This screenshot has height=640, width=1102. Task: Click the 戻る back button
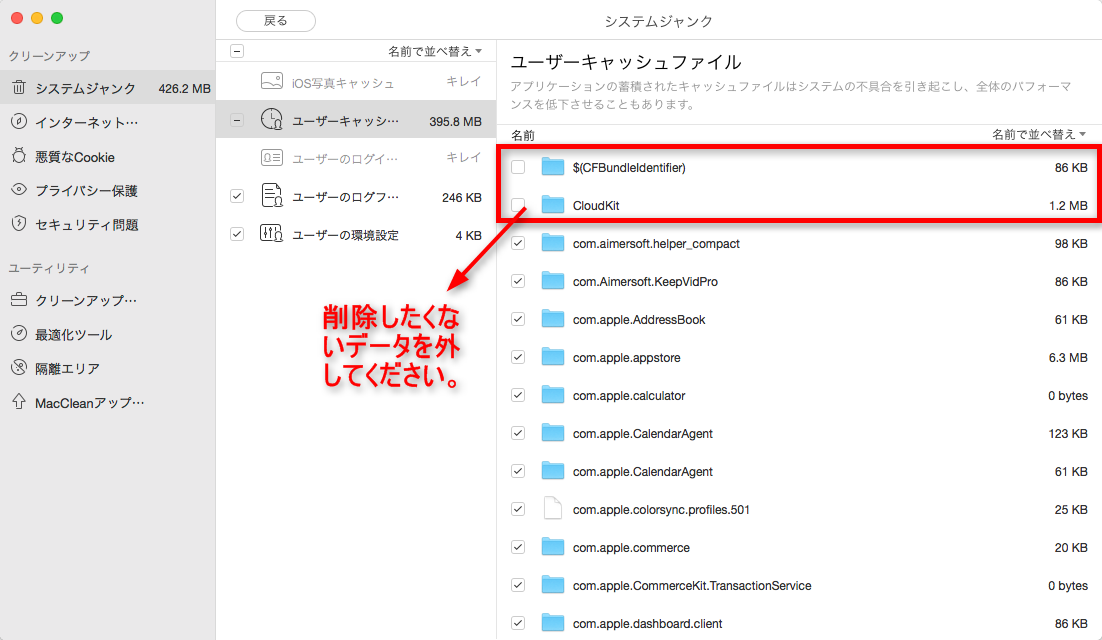[276, 21]
